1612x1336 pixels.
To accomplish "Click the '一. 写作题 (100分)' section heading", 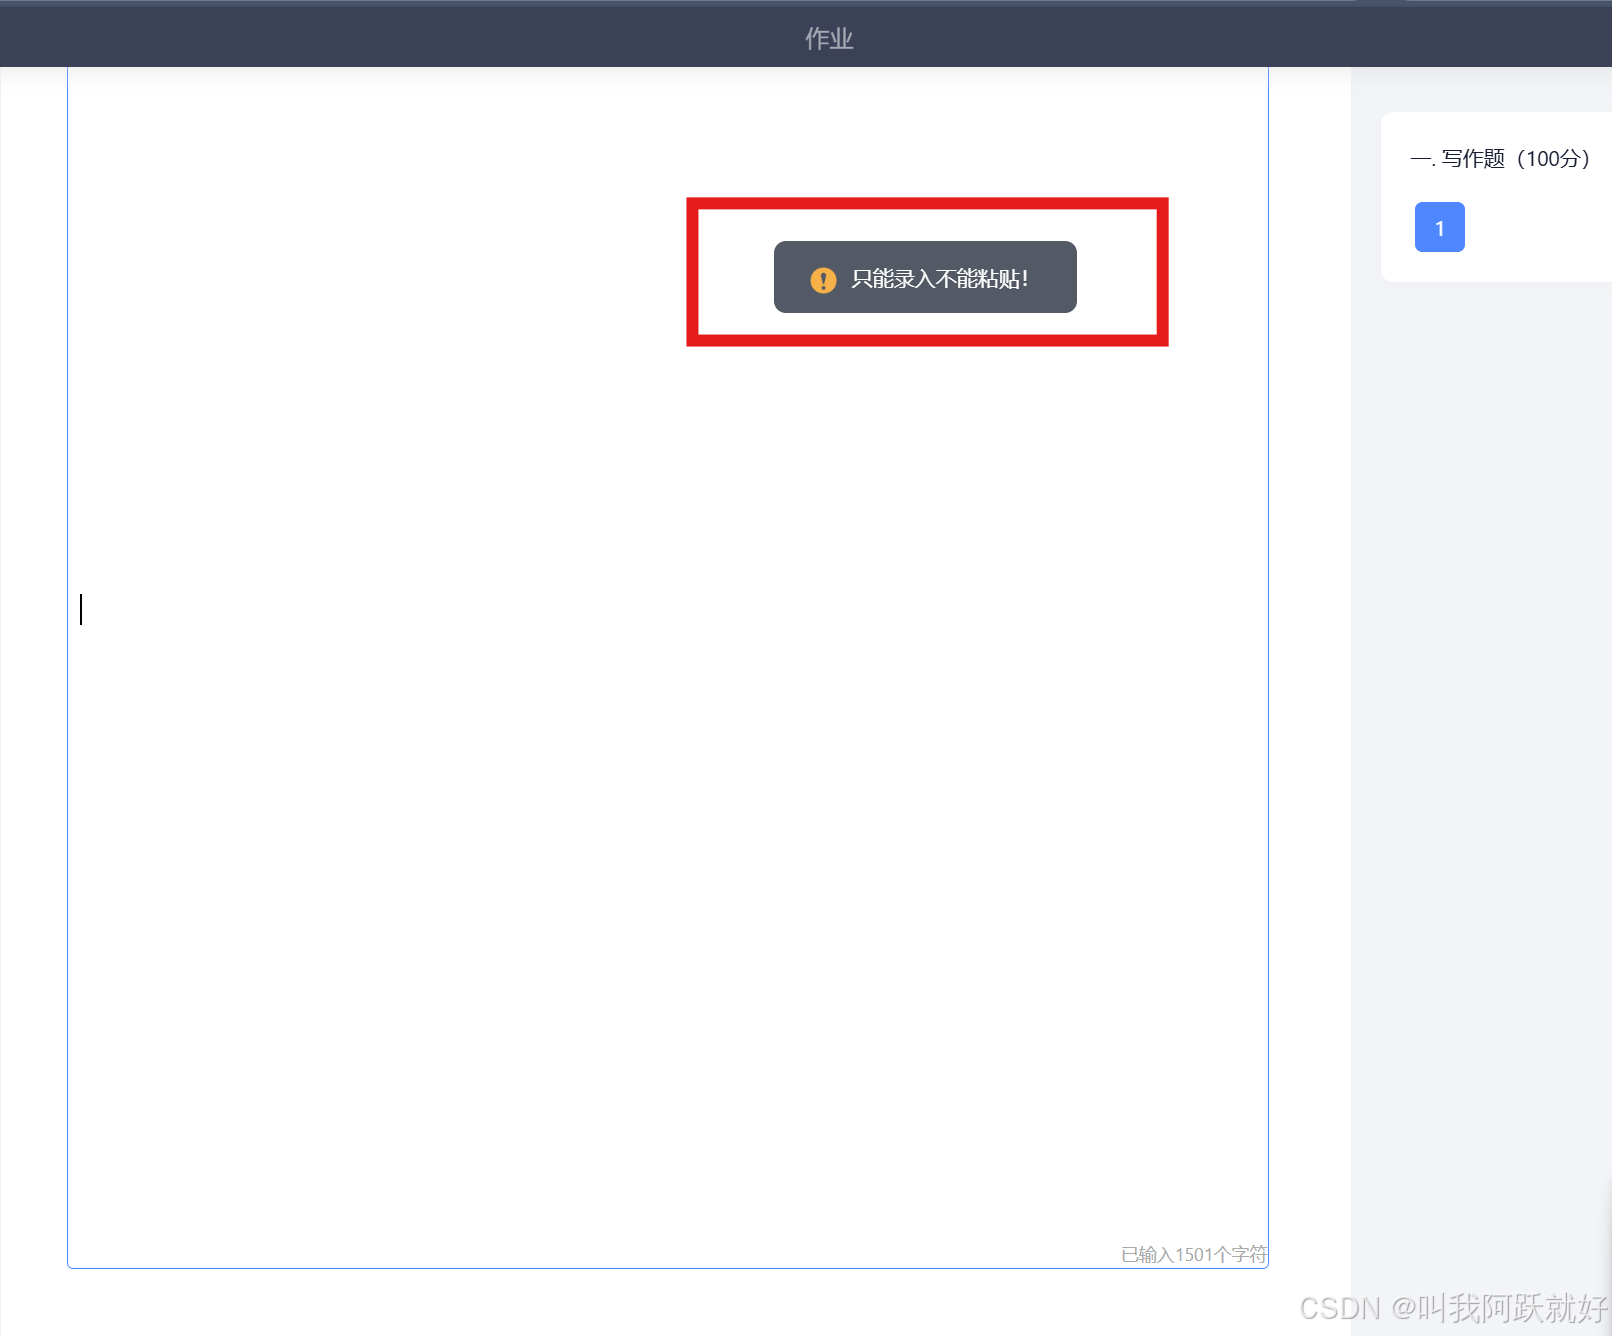I will tap(1500, 158).
